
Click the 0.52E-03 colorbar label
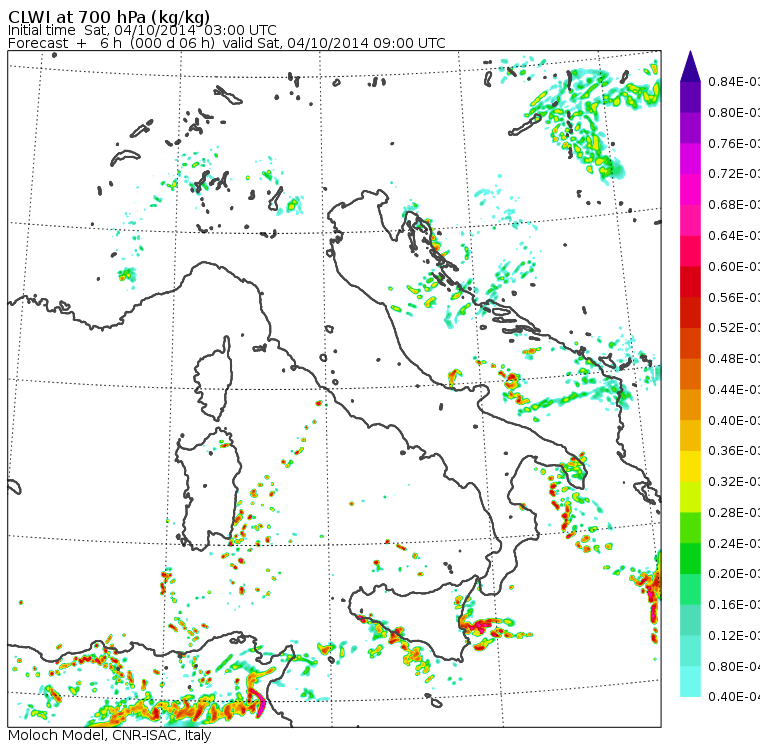coord(734,328)
